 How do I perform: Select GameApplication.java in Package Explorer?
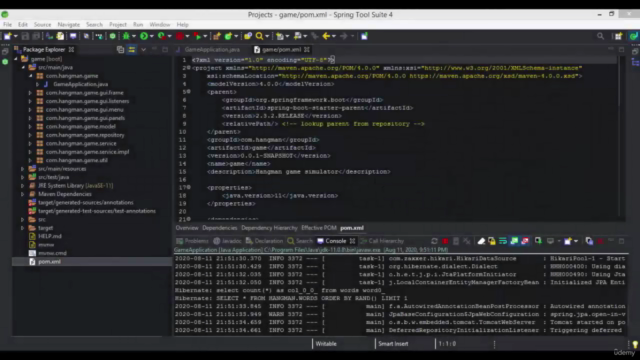(x=80, y=84)
